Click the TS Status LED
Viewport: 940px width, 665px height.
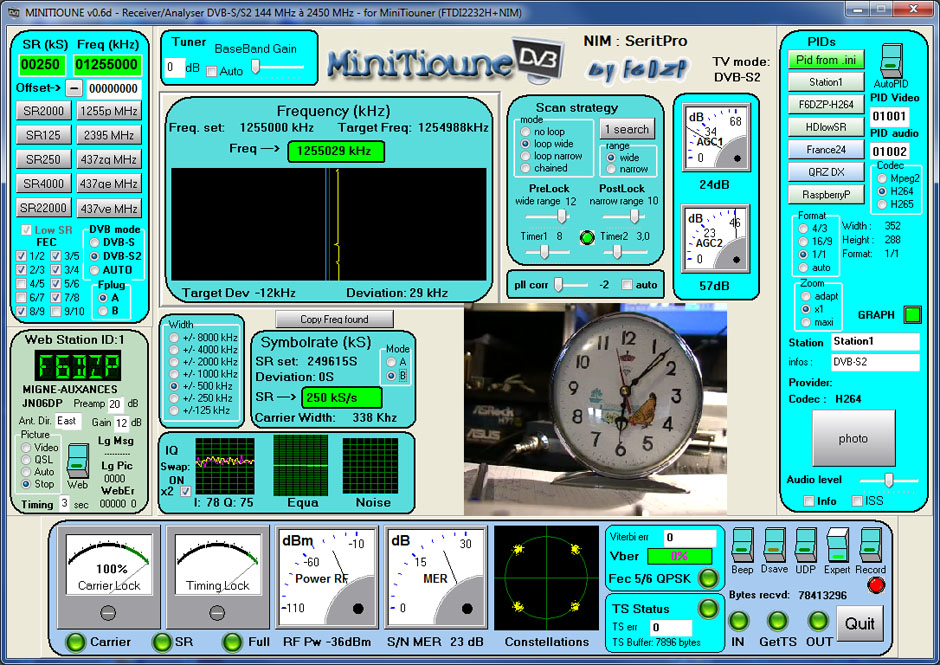708,608
